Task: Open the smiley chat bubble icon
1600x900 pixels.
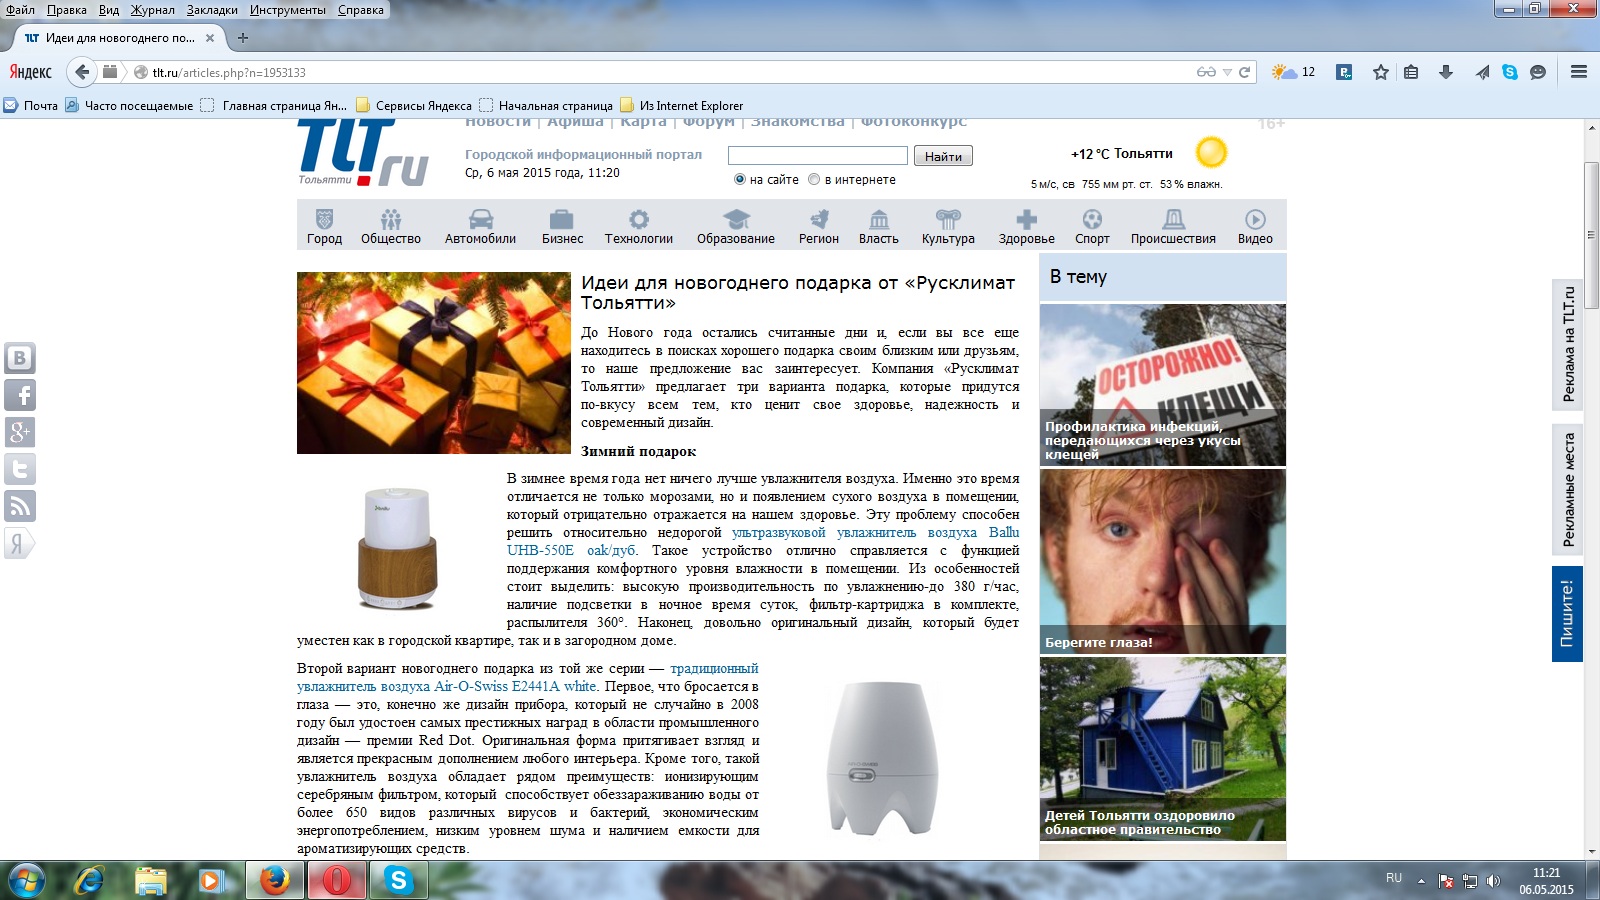Action: pyautogui.click(x=1538, y=72)
